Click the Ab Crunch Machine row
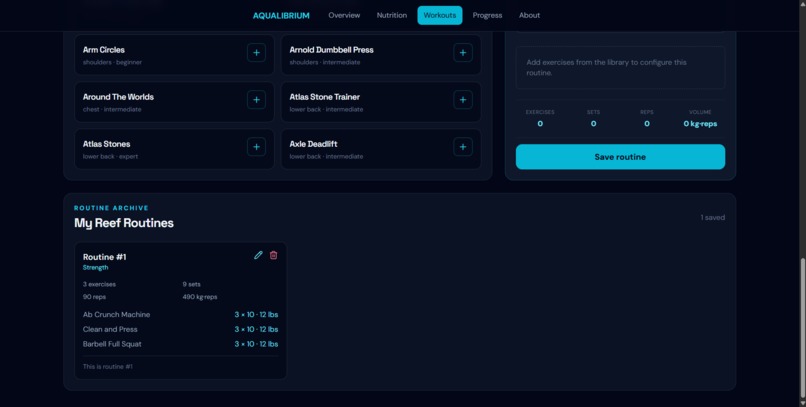The width and height of the screenshot is (806, 407). (180, 314)
